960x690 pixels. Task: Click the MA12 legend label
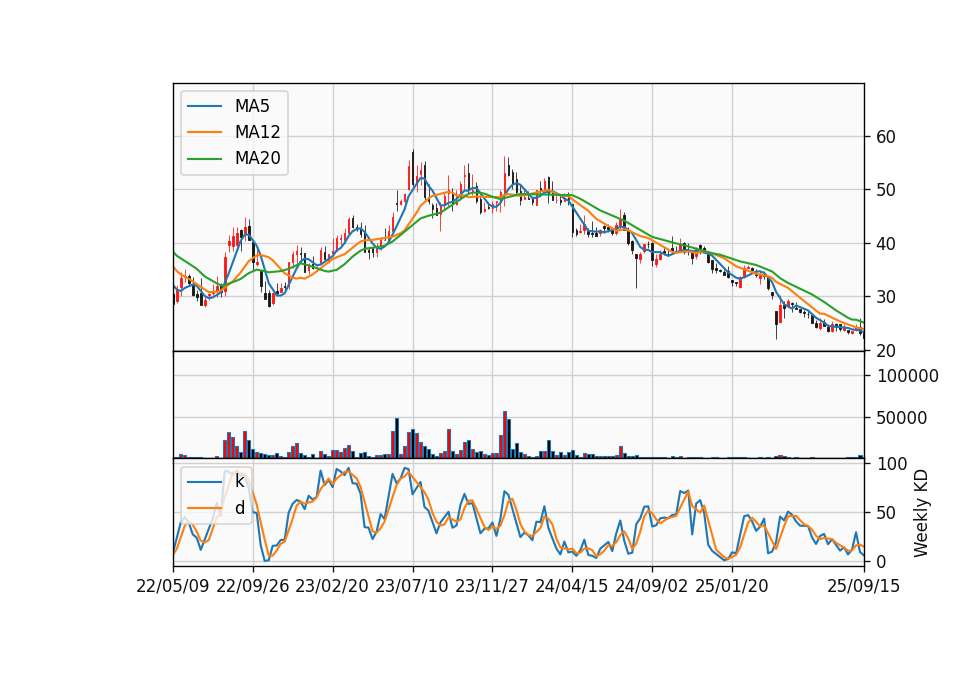[257, 132]
